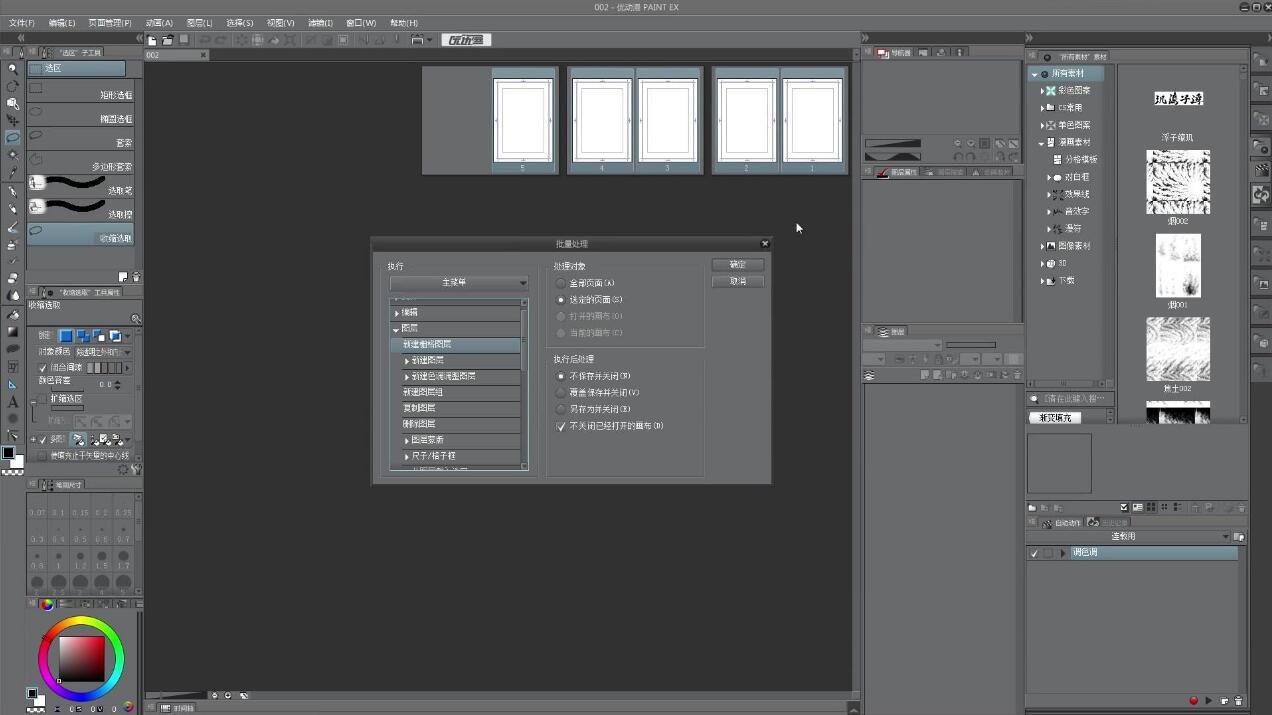Click the 确定 button in the batch dialog

pyautogui.click(x=737, y=265)
